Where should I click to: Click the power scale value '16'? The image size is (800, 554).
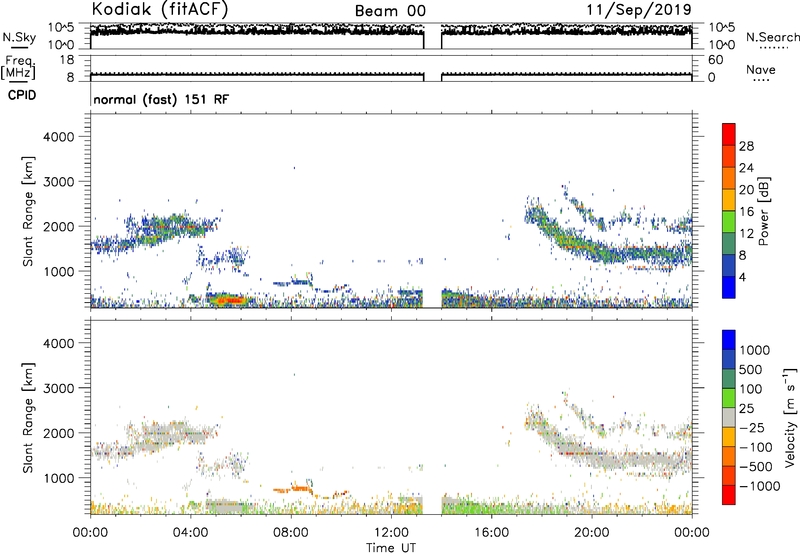(x=746, y=212)
